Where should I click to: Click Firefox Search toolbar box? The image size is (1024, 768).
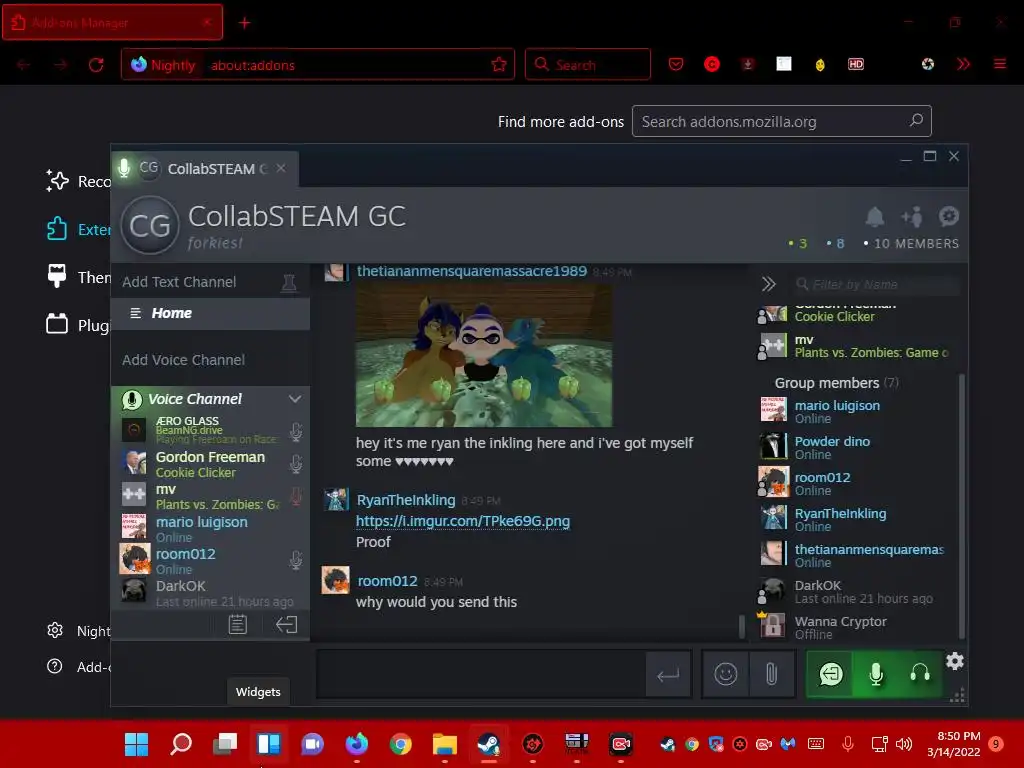point(588,64)
